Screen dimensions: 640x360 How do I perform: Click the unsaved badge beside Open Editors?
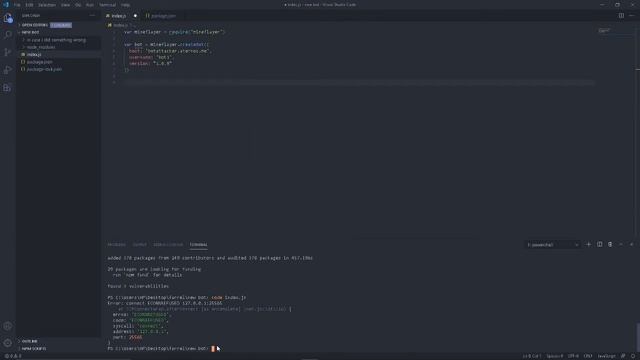[61, 25]
